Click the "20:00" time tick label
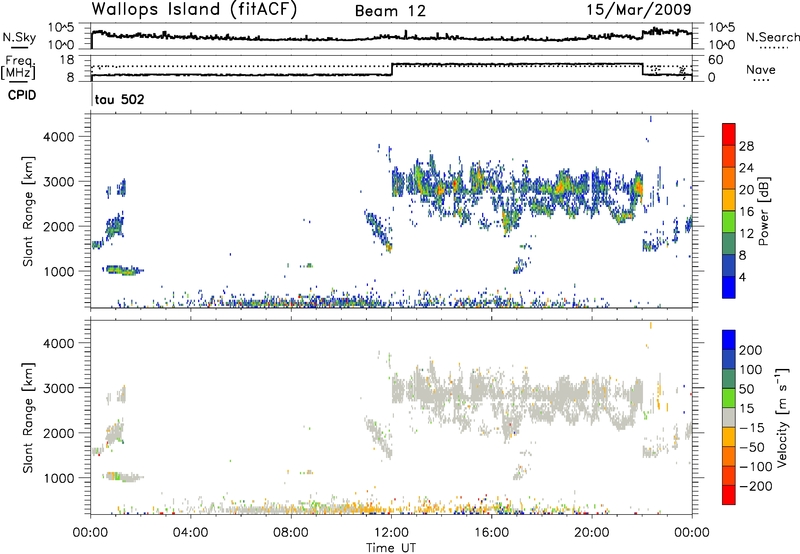 pos(591,533)
